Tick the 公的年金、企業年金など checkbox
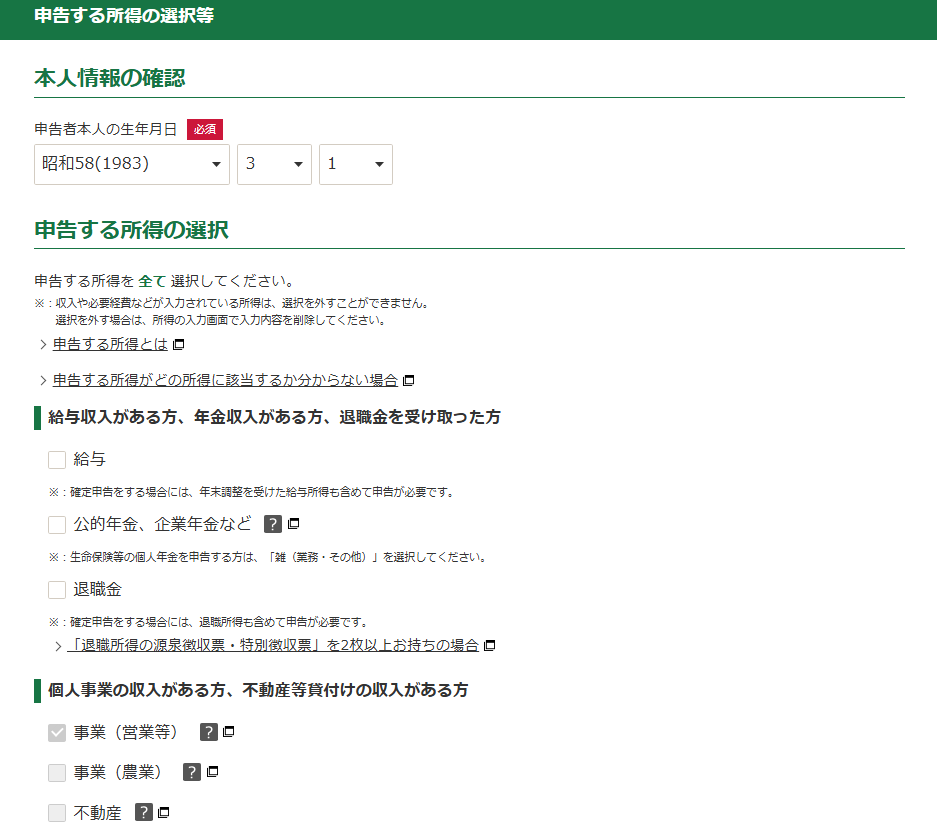This screenshot has width=937, height=838. point(57,524)
